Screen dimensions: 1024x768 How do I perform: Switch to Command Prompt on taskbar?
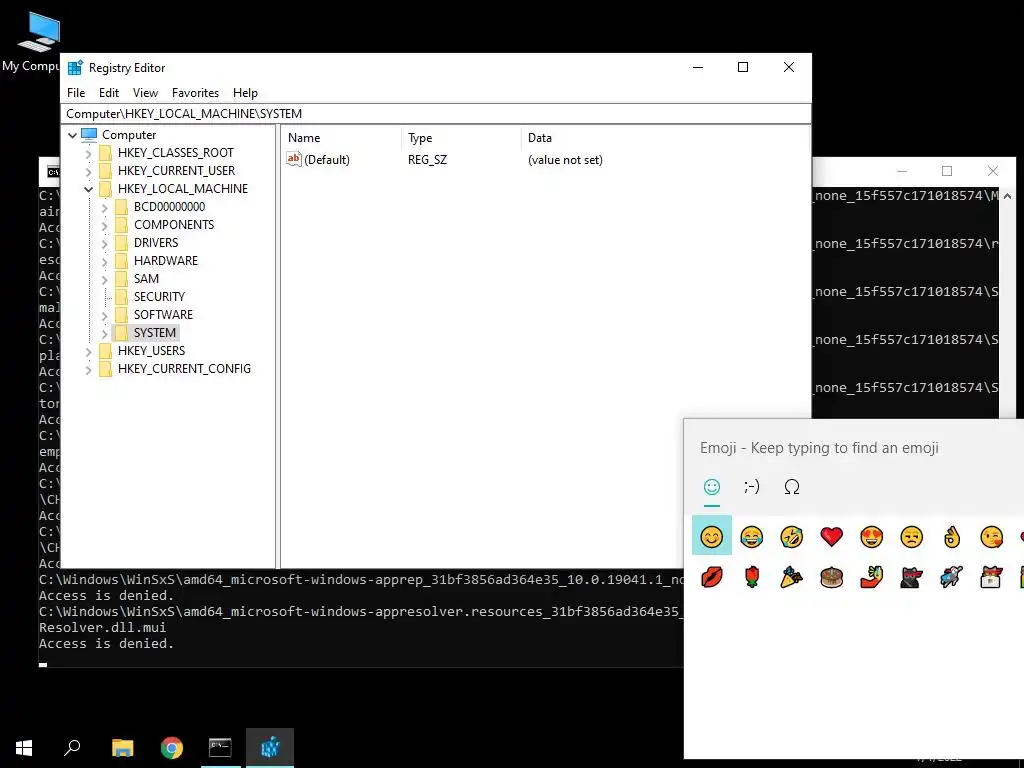[x=220, y=747]
